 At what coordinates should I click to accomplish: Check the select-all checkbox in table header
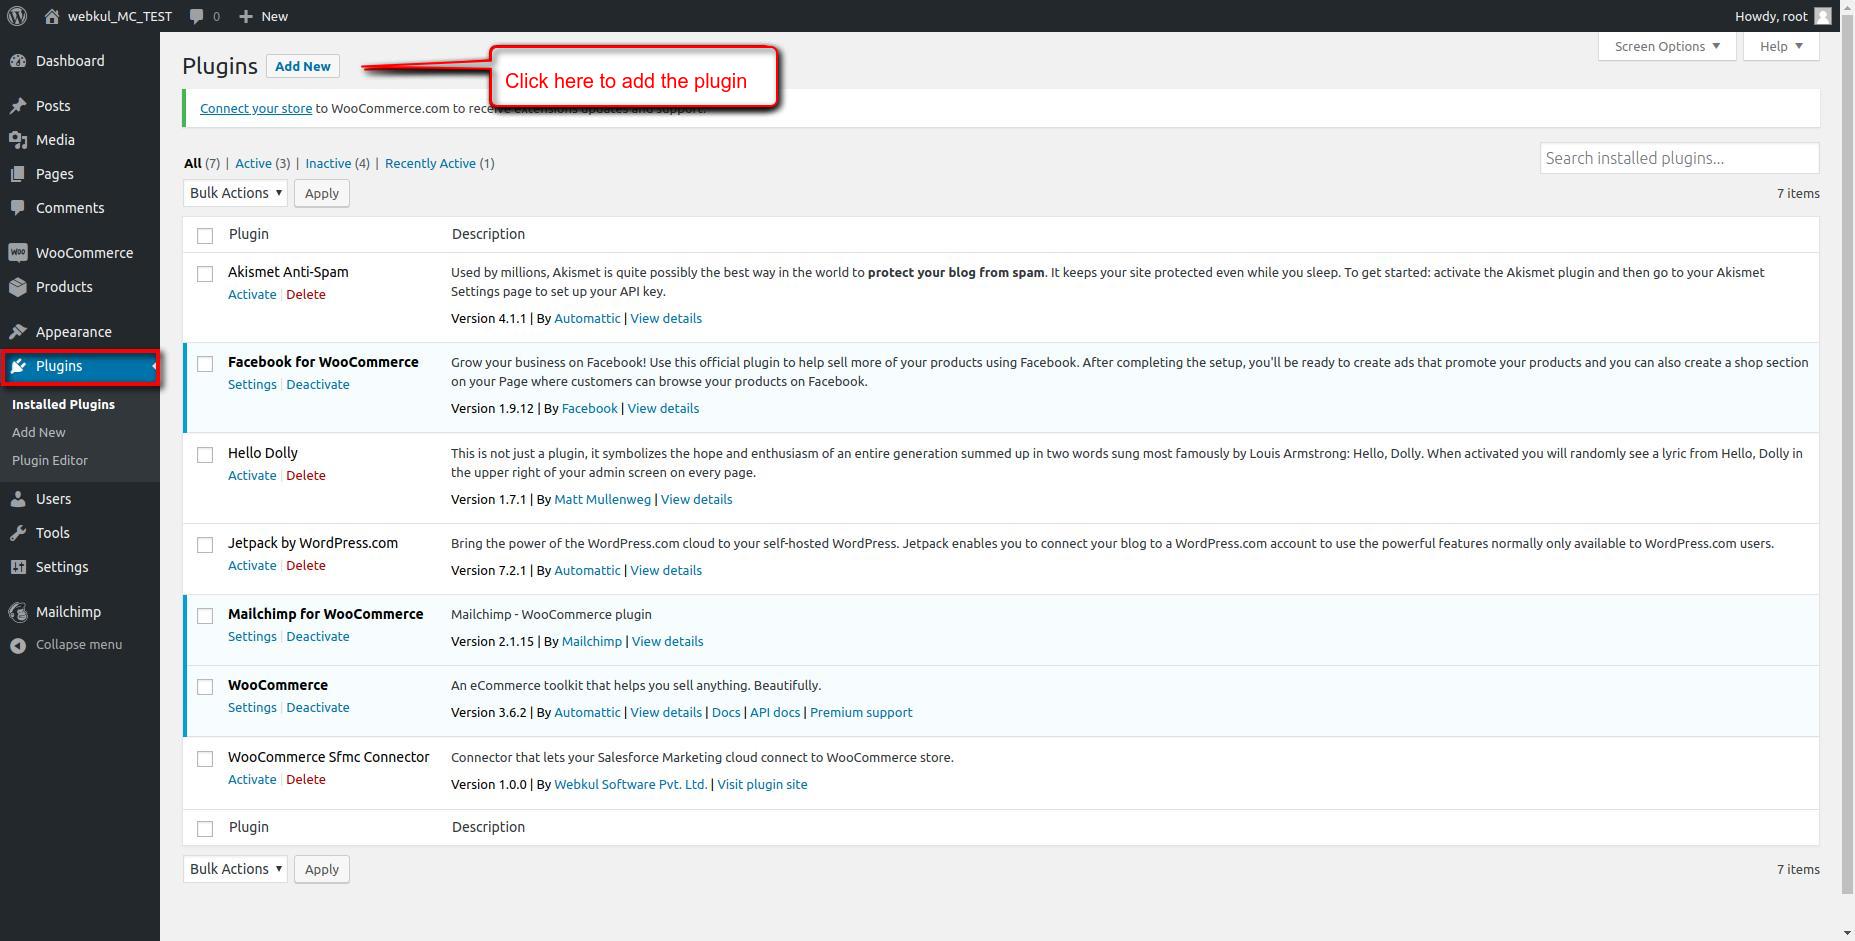point(205,236)
